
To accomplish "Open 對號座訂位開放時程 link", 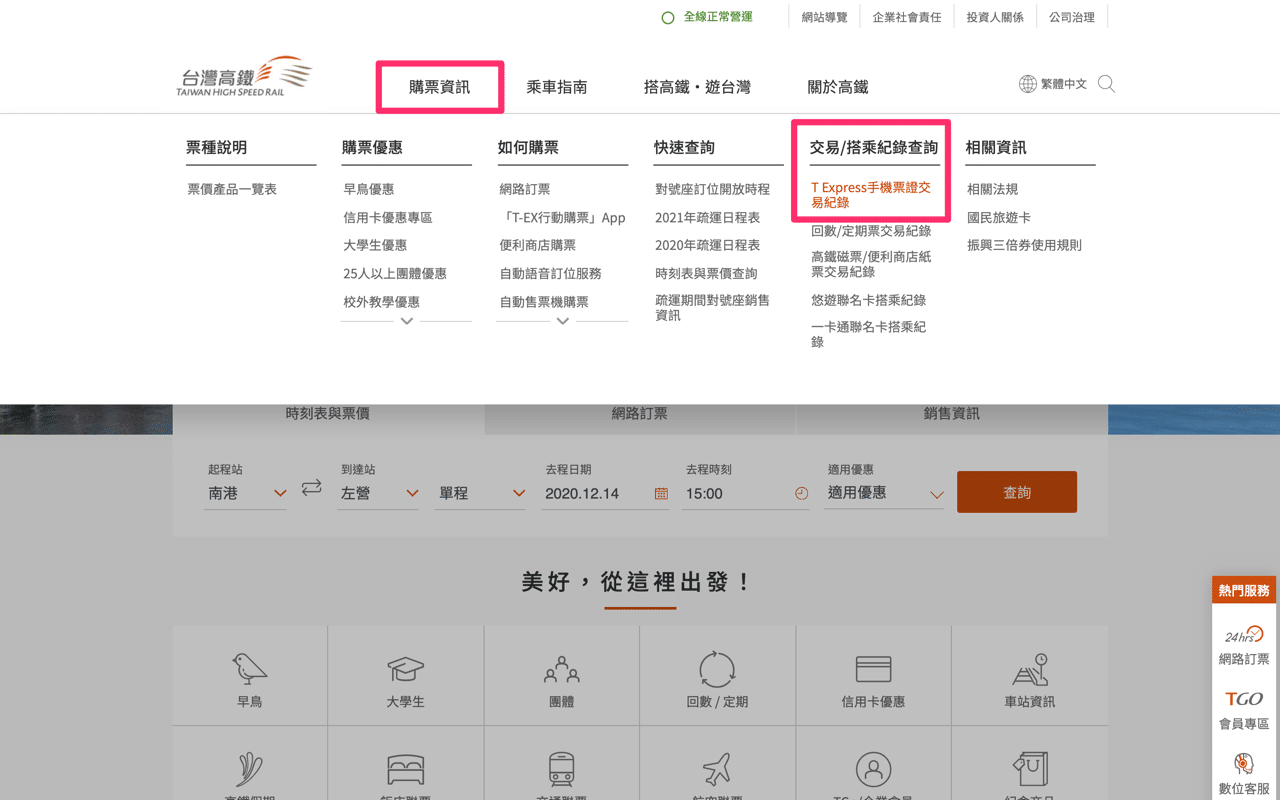I will (713, 189).
